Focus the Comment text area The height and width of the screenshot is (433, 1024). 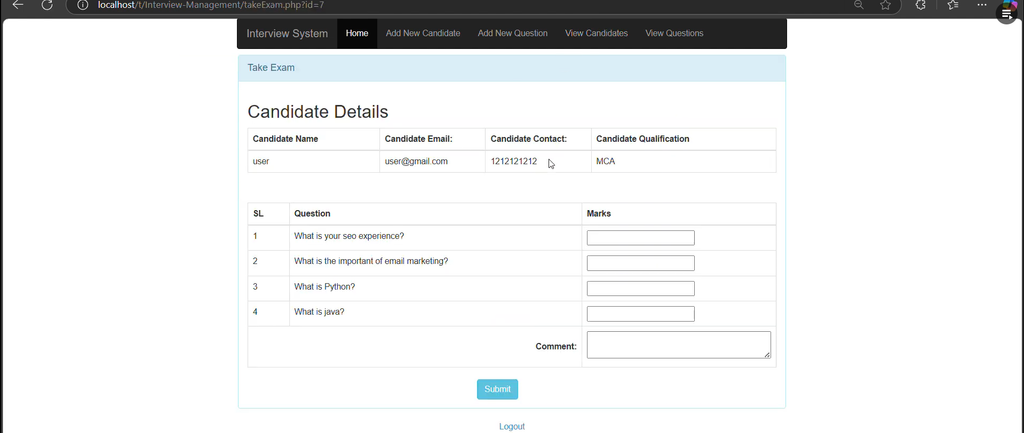pyautogui.click(x=679, y=345)
